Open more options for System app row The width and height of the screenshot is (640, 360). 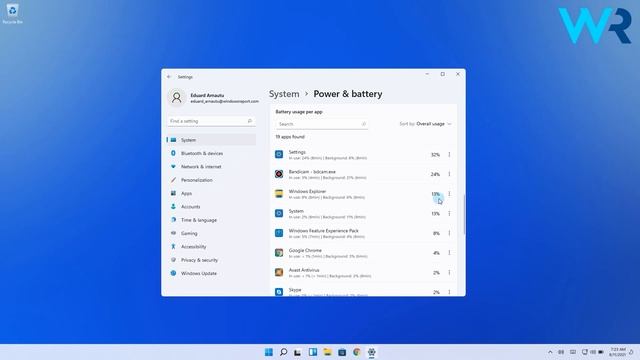[449, 213]
